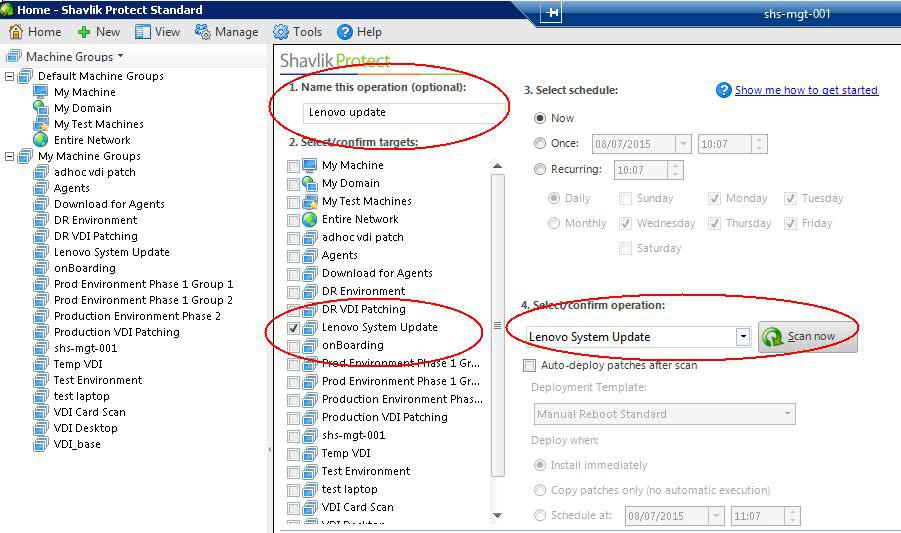Click the Machine Groups header icon
Image resolution: width=901 pixels, height=533 pixels.
[x=14, y=56]
